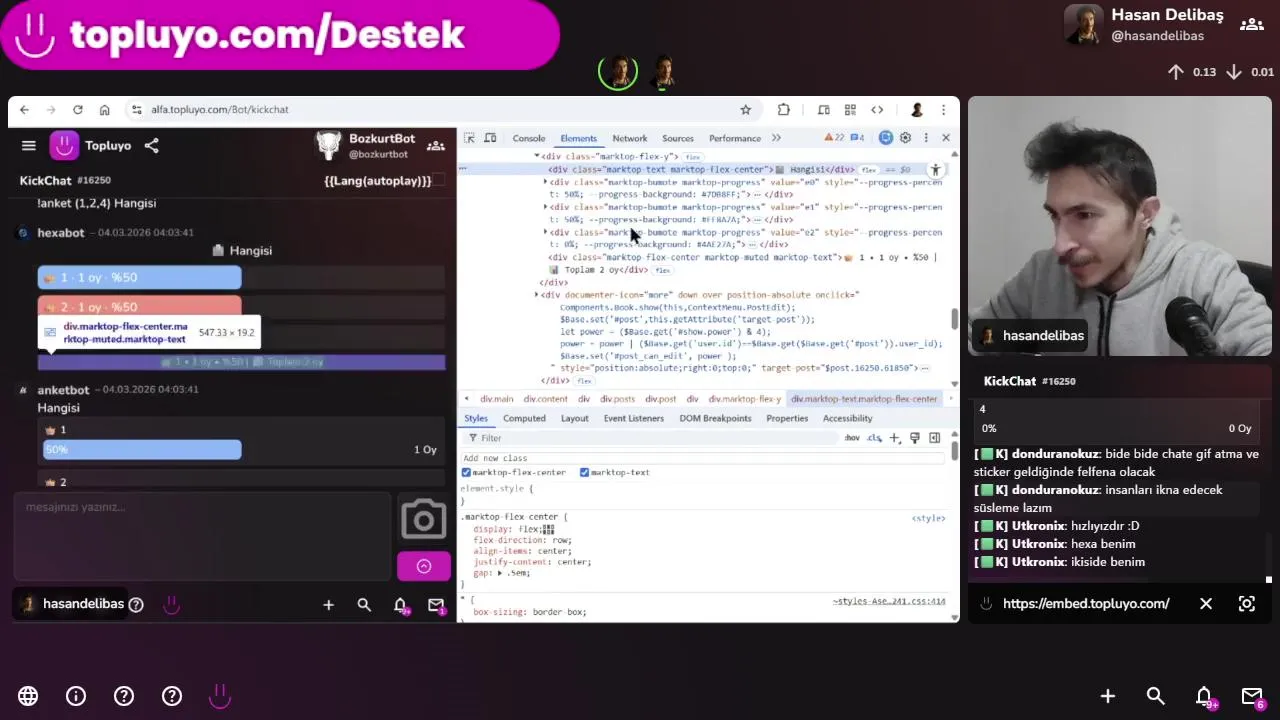Click the accessibility figure icon in Elements

[935, 170]
